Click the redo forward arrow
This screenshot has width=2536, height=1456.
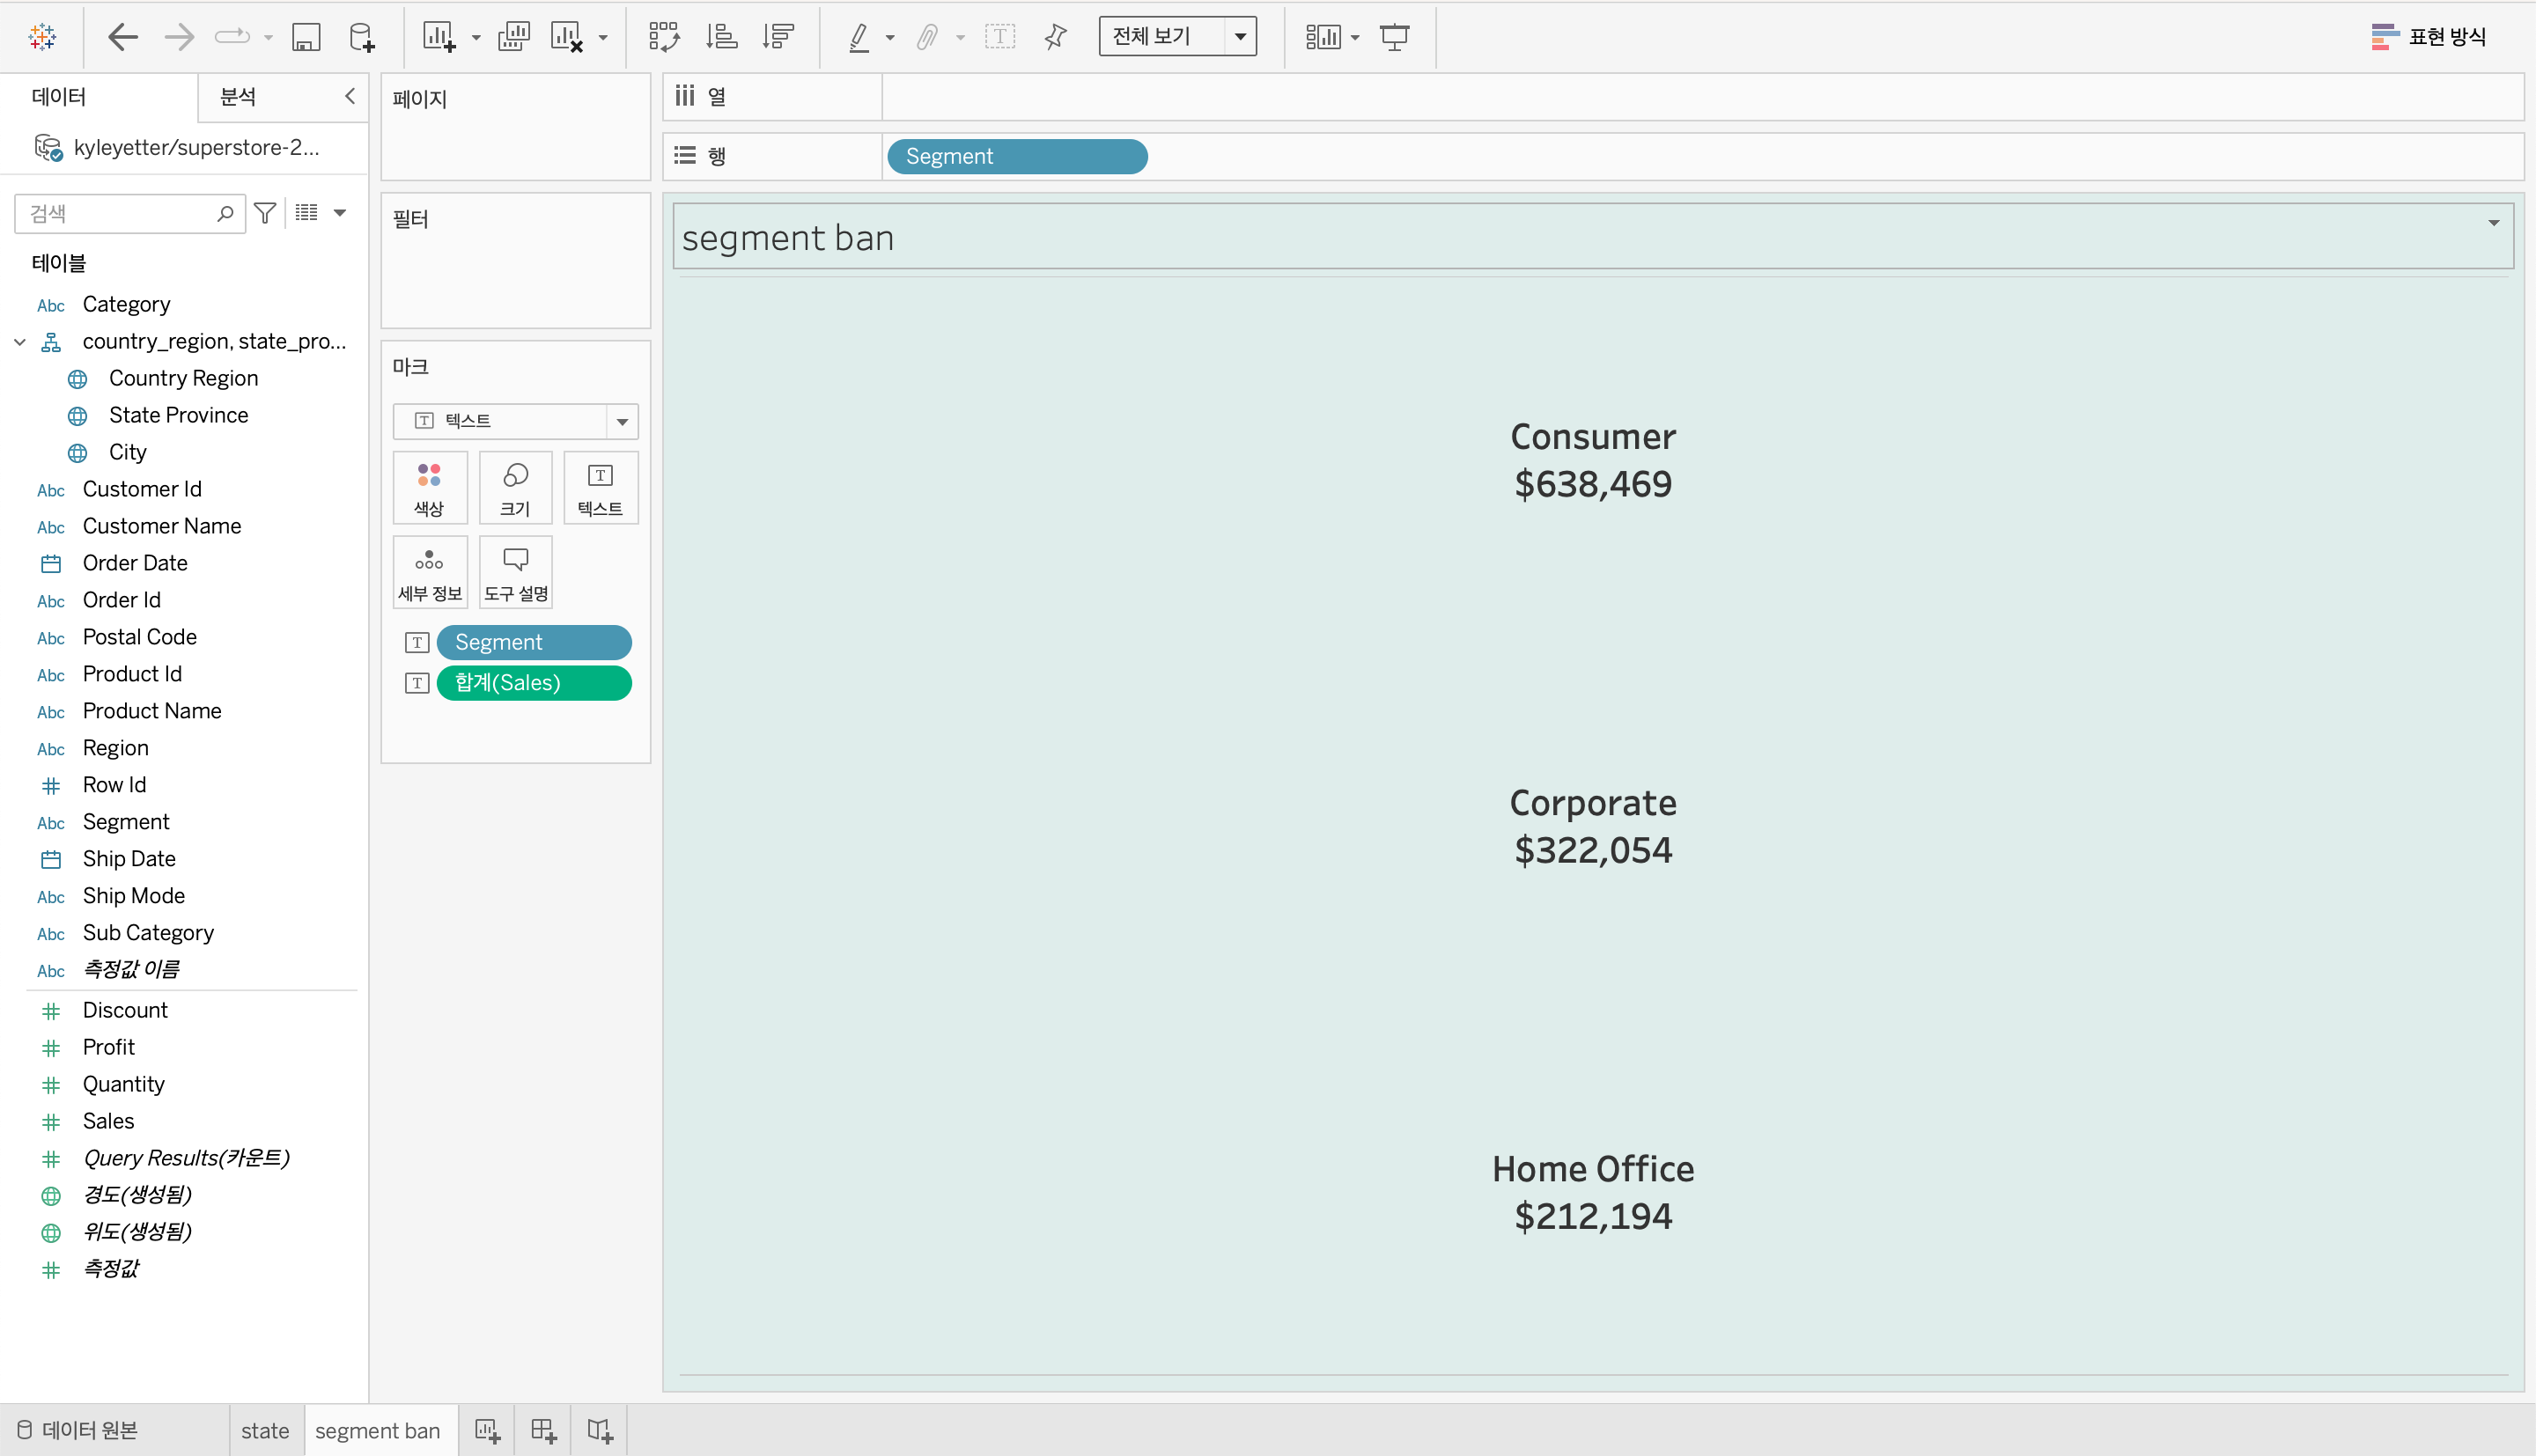[x=179, y=37]
